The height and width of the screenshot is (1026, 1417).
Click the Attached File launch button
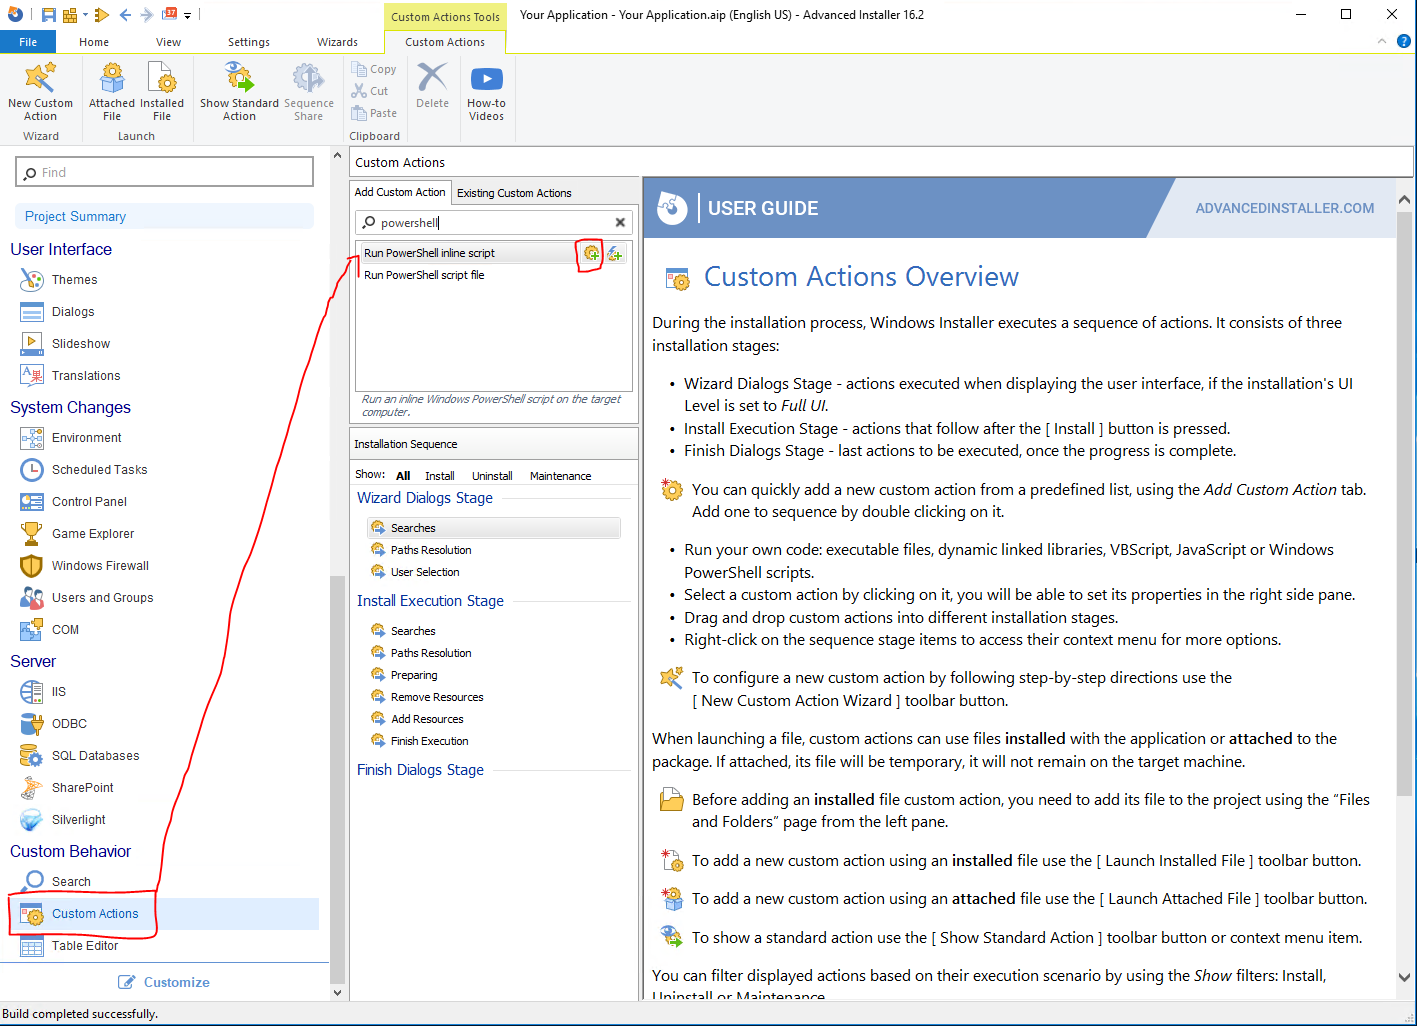coord(112,92)
